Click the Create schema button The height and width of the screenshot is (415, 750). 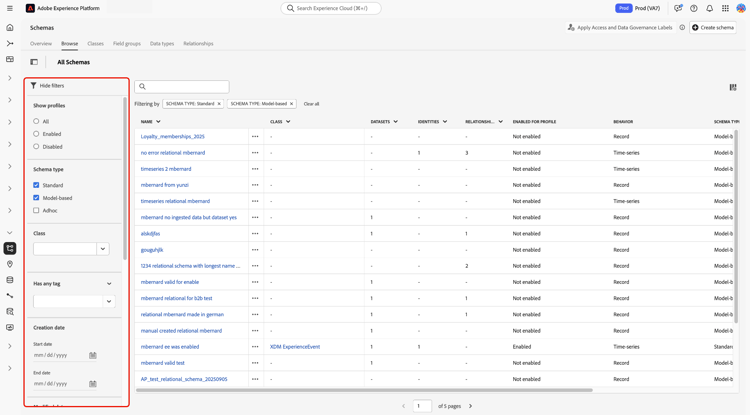point(713,27)
